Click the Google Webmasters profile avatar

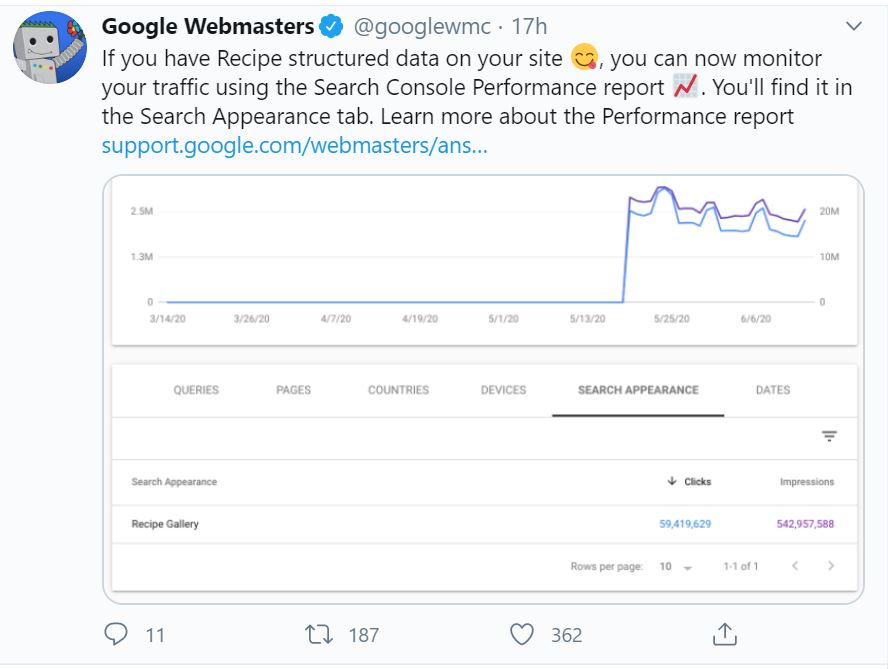(48, 49)
